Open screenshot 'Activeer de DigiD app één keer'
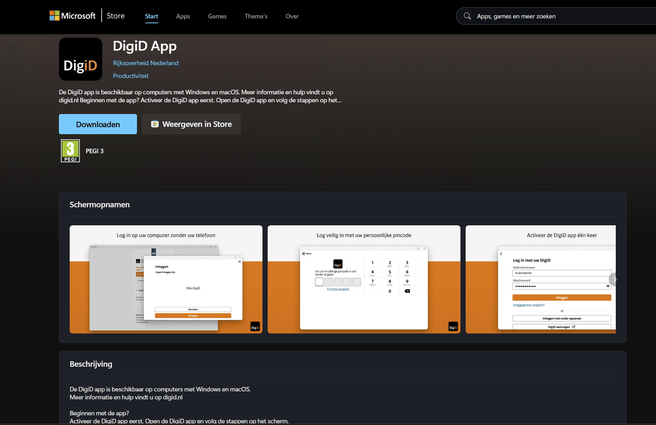Viewport: 656px width, 425px height. [541, 279]
